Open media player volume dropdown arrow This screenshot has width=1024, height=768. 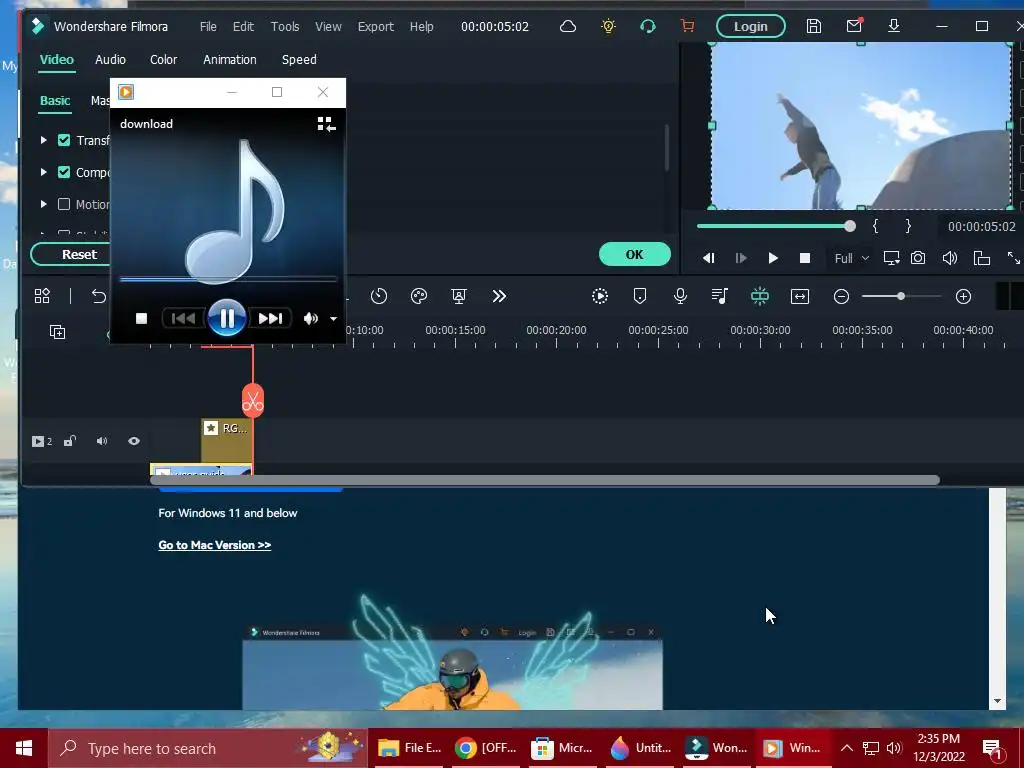333,319
